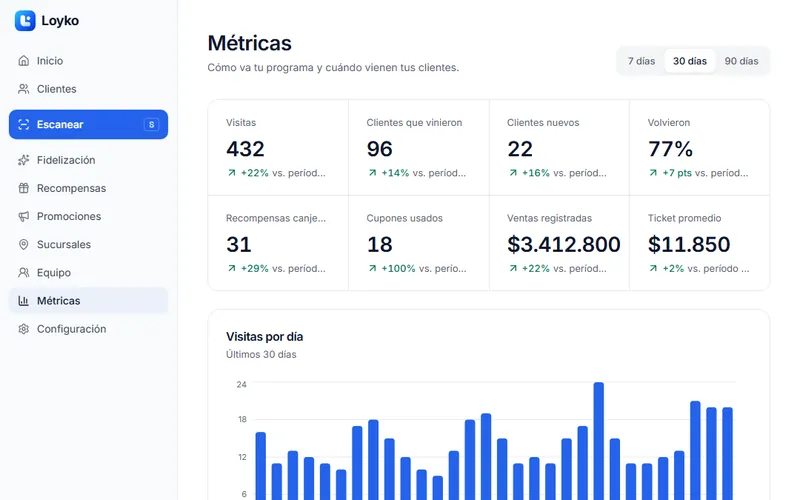Click the Equipo team icon
The image size is (800, 500).
(23, 272)
